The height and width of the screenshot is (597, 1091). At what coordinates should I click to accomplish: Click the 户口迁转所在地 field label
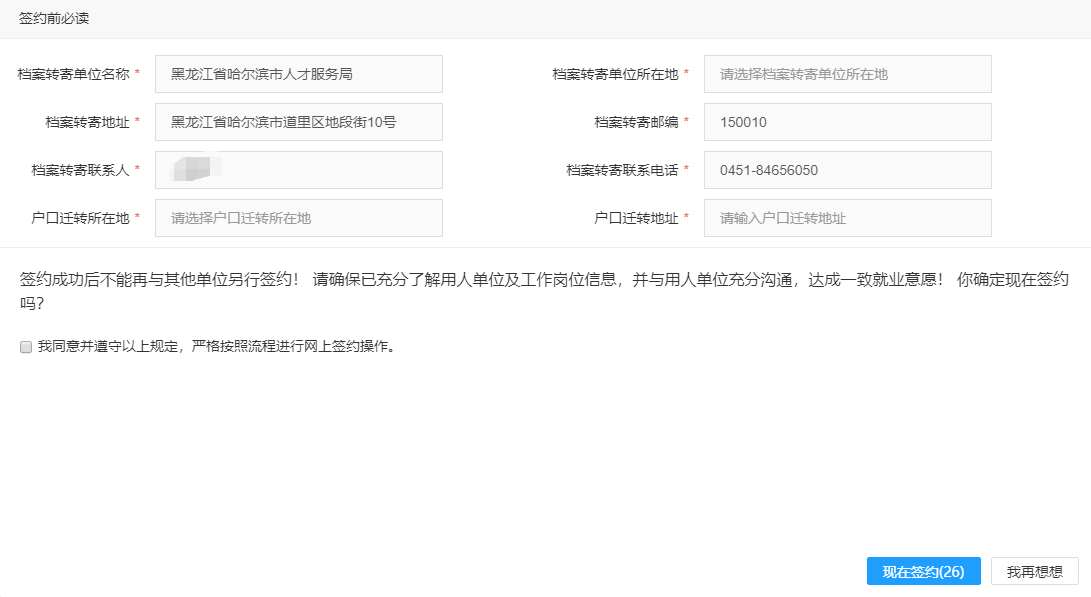81,218
